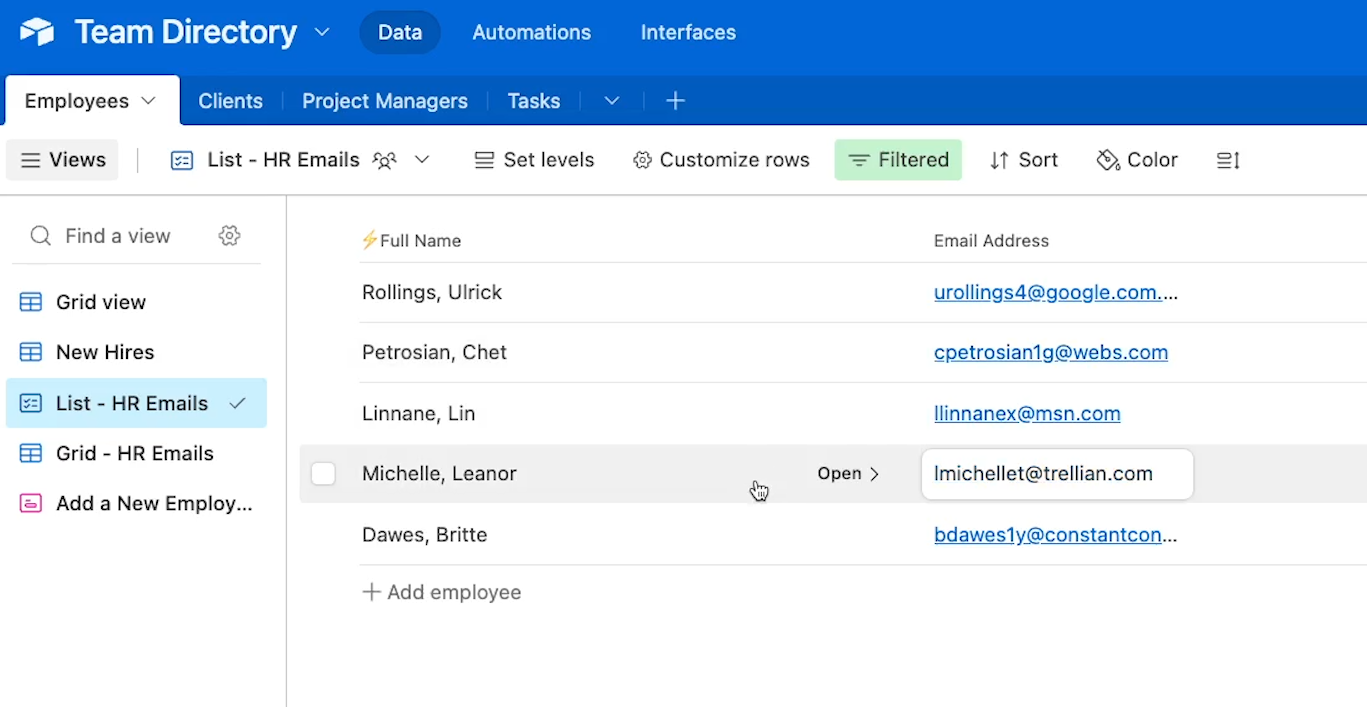Open urollings4@google.com email link

[x=1047, y=293]
